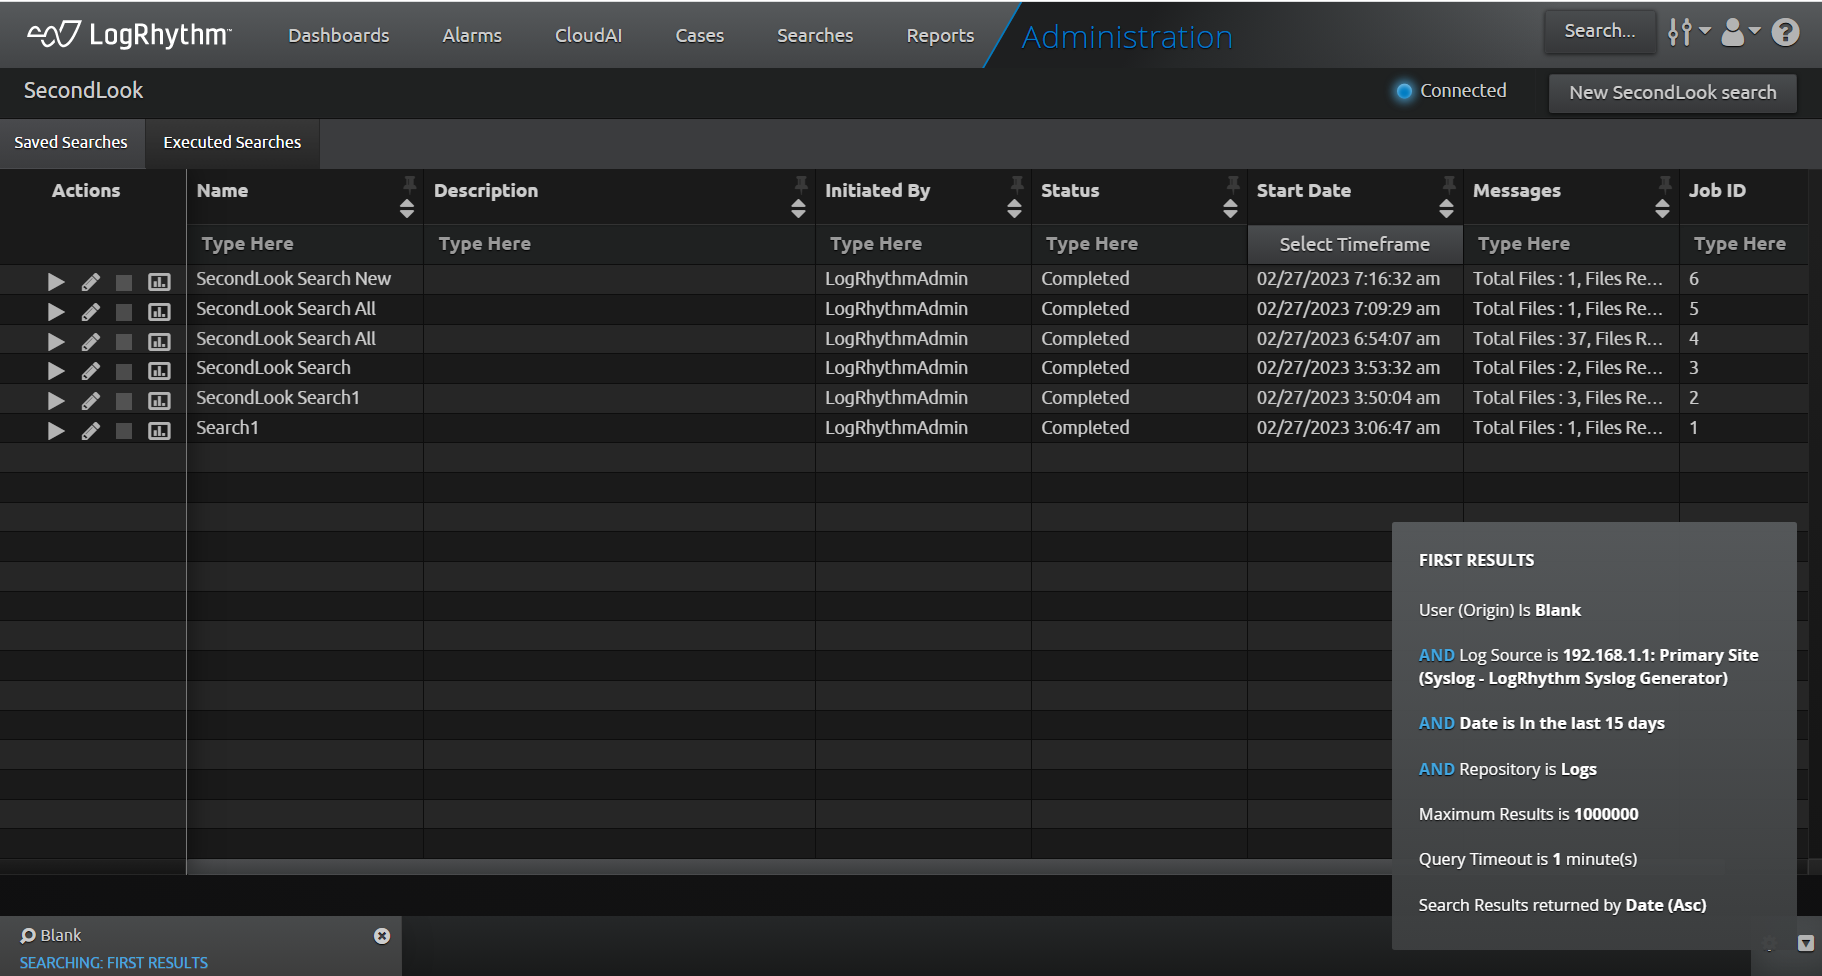The height and width of the screenshot is (976, 1822).
Task: Switch to the Saved Searches tab
Action: point(71,142)
